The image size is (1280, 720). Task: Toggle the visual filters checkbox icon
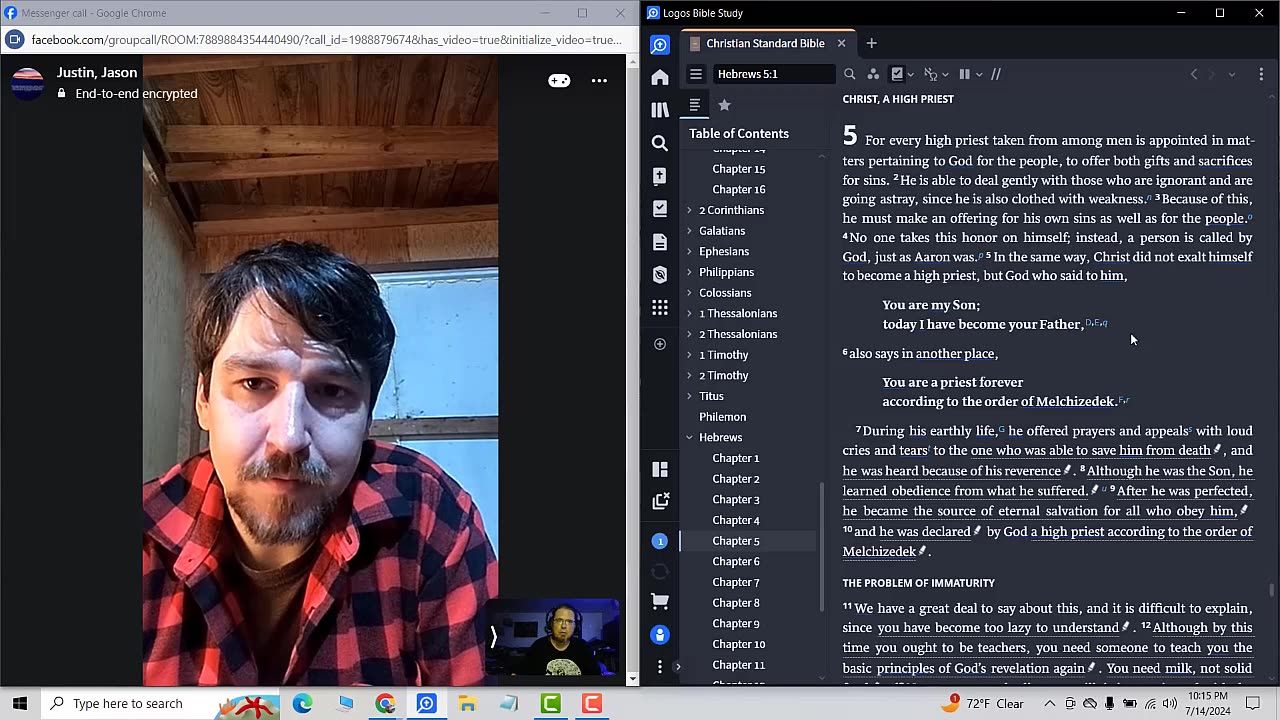[x=897, y=74]
